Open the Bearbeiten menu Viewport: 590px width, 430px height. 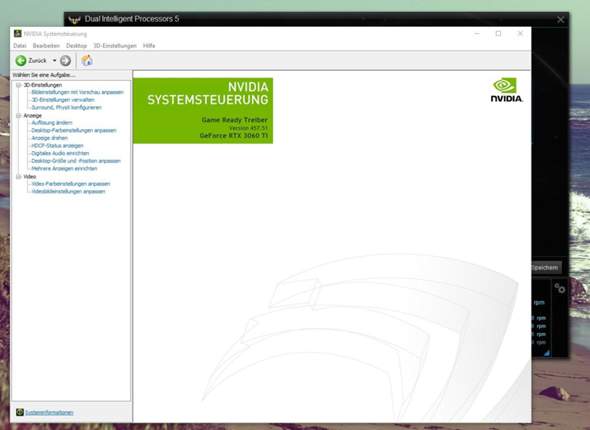coord(46,46)
